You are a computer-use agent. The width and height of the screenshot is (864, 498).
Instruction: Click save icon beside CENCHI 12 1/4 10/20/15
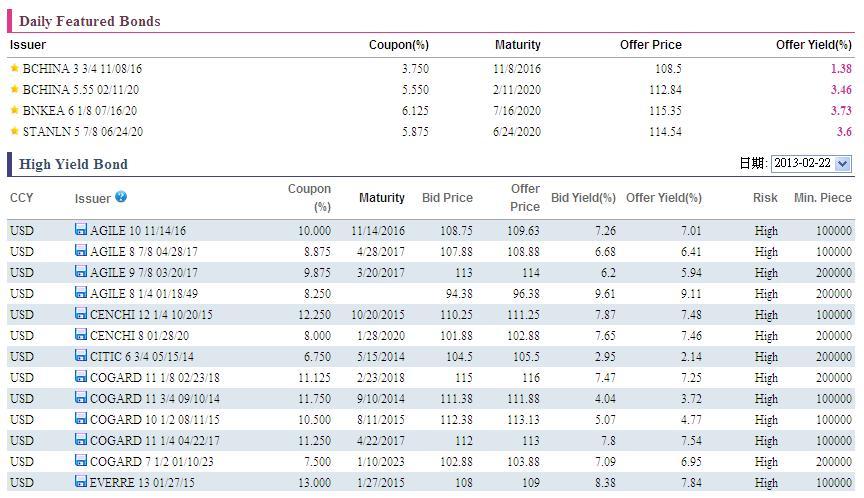(81, 314)
